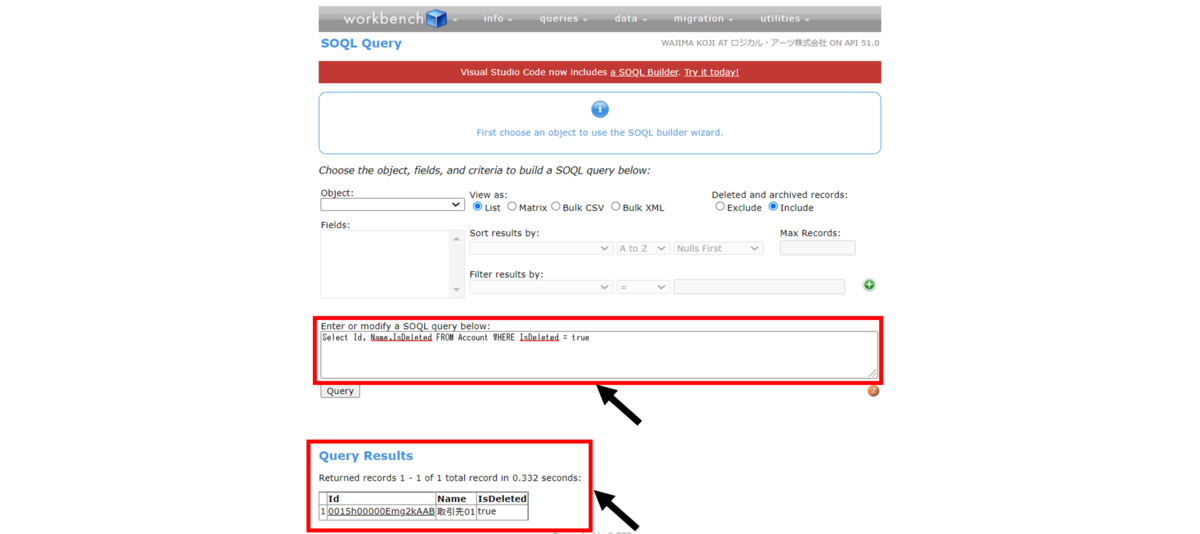Click the Fields list box
This screenshot has height=534, width=1200.
(393, 264)
